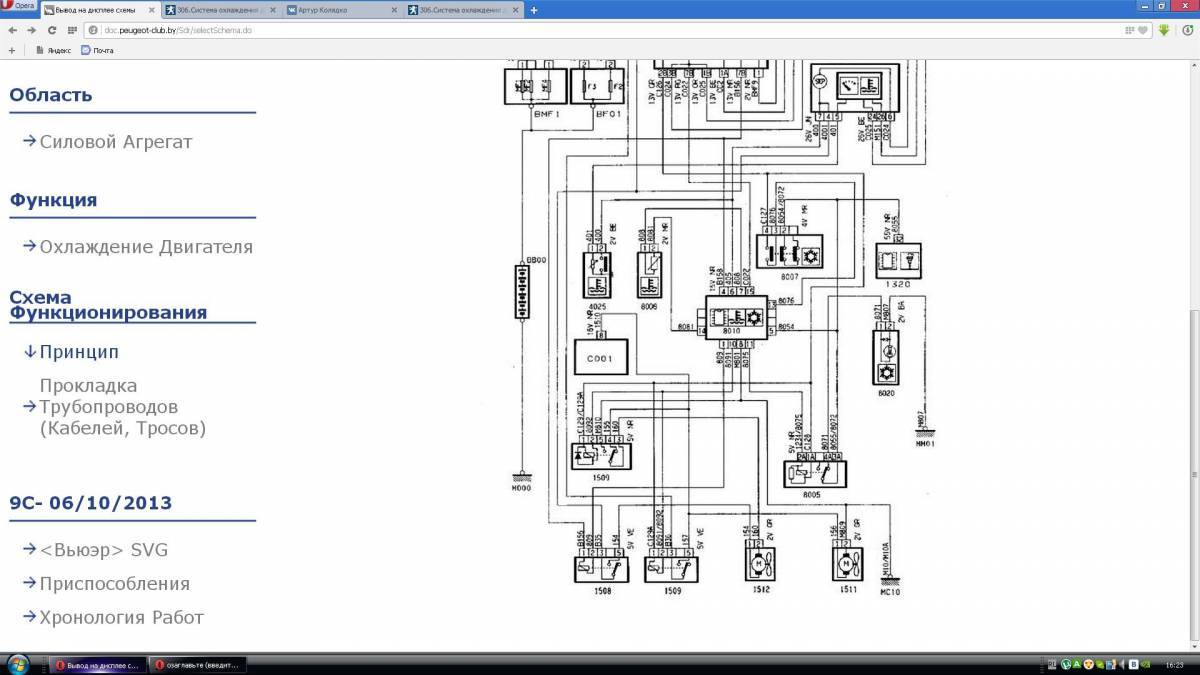
Task: Click the new tab plus button
Action: point(534,10)
